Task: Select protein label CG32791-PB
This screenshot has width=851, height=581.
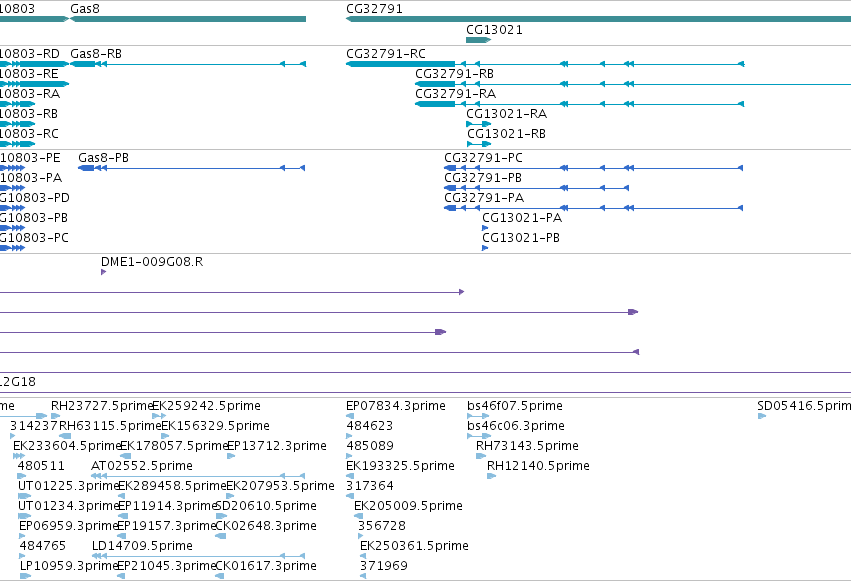Action: coord(482,178)
